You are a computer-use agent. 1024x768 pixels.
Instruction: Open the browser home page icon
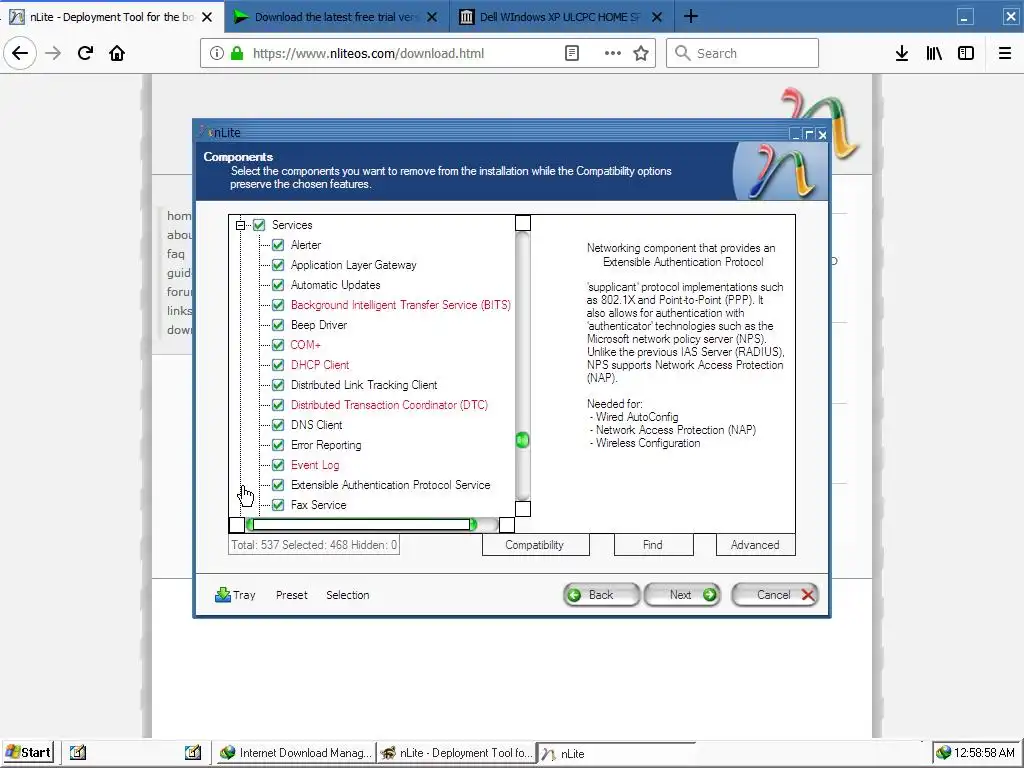117,53
